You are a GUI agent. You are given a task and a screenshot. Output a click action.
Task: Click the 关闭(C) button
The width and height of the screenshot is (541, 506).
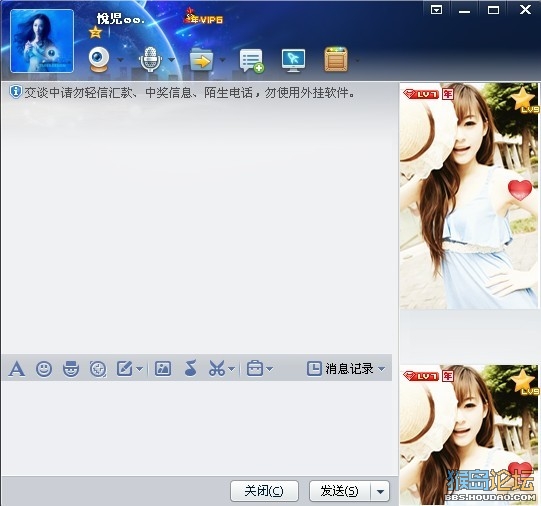pos(264,491)
